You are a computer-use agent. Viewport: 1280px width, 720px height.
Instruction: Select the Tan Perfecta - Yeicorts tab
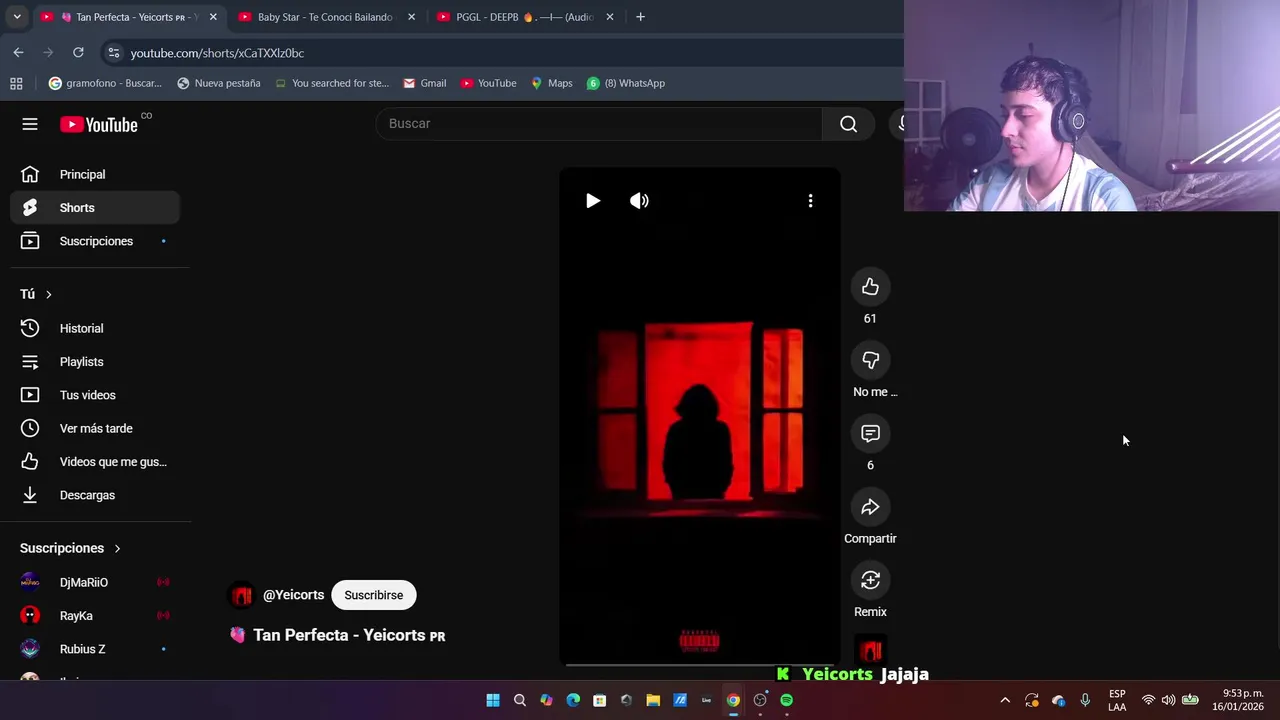coord(129,17)
